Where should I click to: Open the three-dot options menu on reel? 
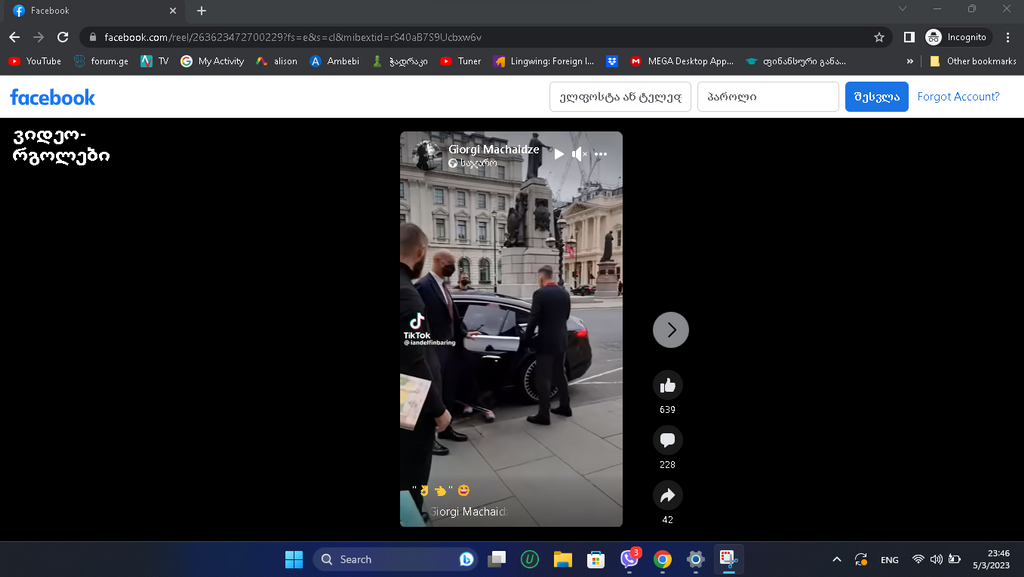601,154
